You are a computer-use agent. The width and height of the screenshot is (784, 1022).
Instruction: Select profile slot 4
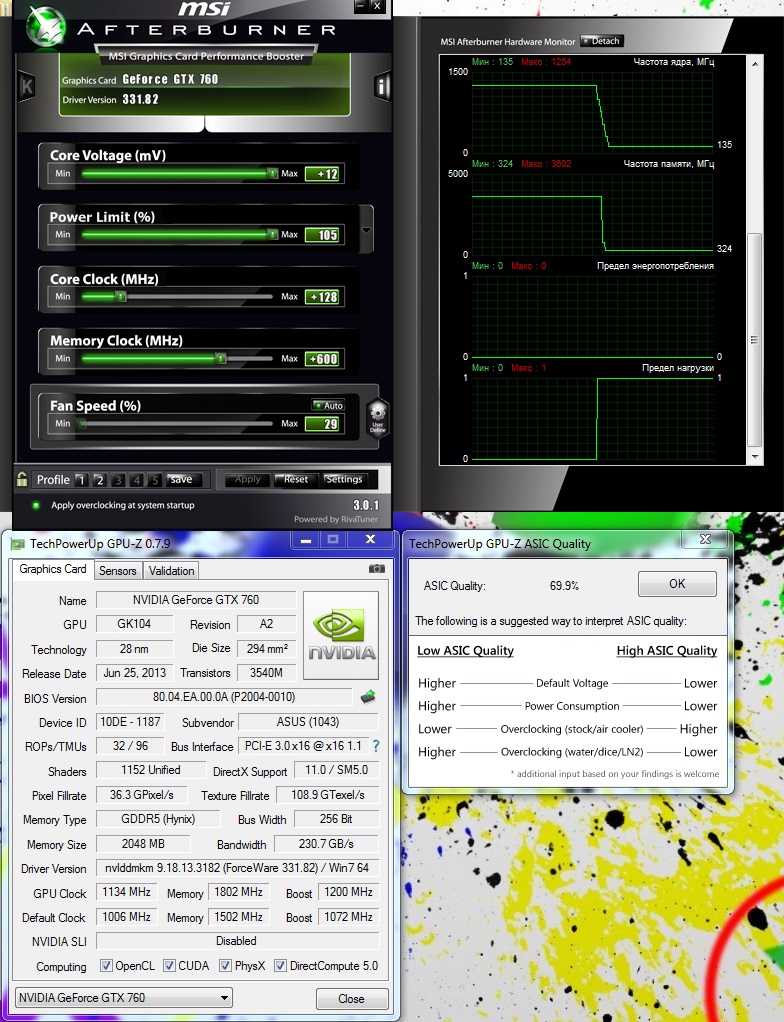pos(136,480)
